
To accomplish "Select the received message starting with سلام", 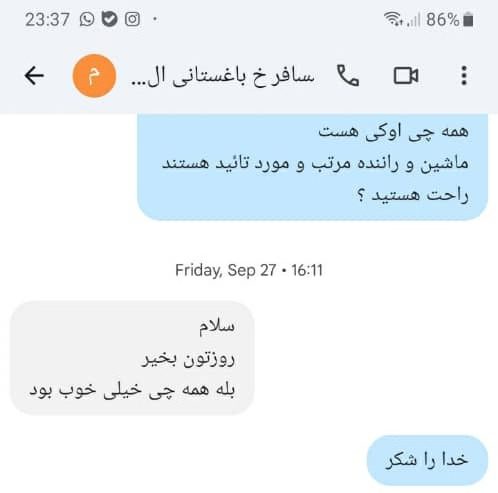I will [132, 358].
